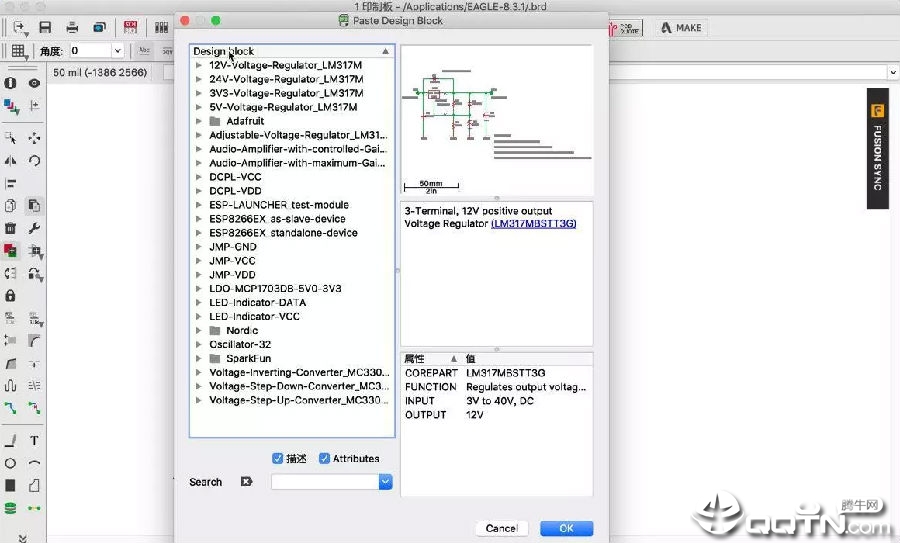Select JMP-GND entry

click(x=232, y=247)
